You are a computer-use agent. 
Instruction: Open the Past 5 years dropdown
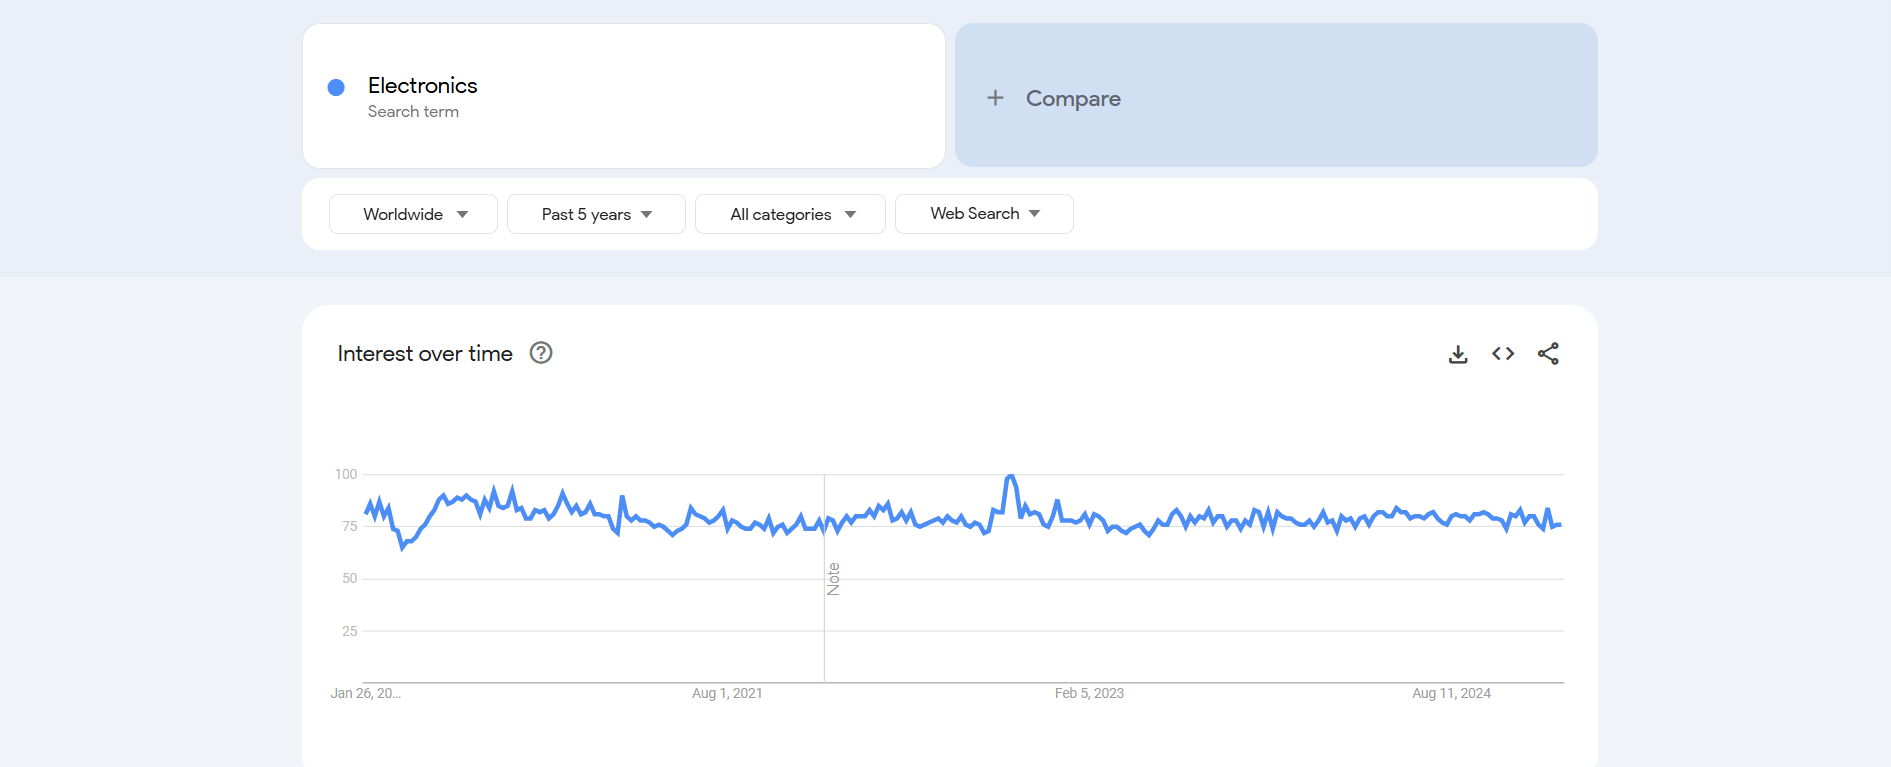pyautogui.click(x=596, y=214)
